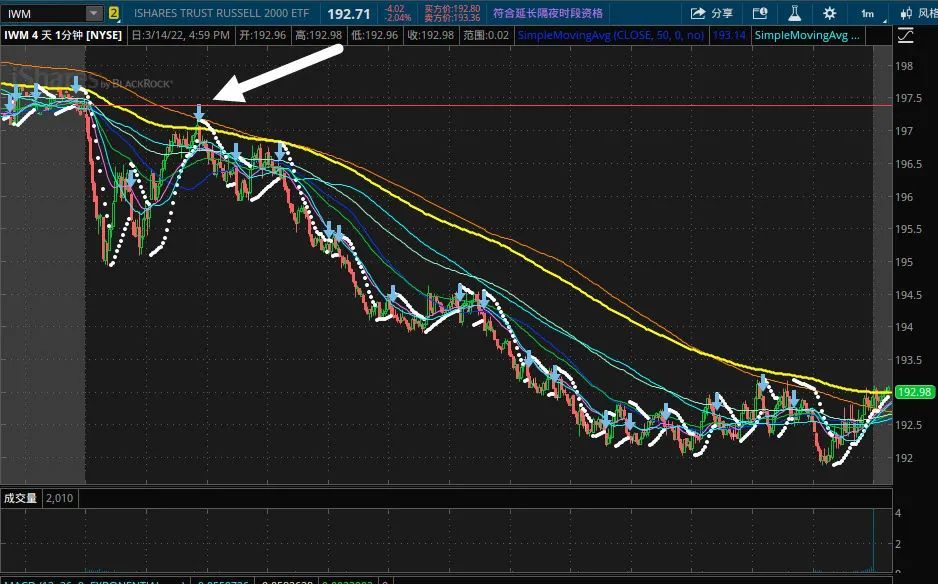Click the last price 192.71
The width and height of the screenshot is (938, 584).
(349, 13)
